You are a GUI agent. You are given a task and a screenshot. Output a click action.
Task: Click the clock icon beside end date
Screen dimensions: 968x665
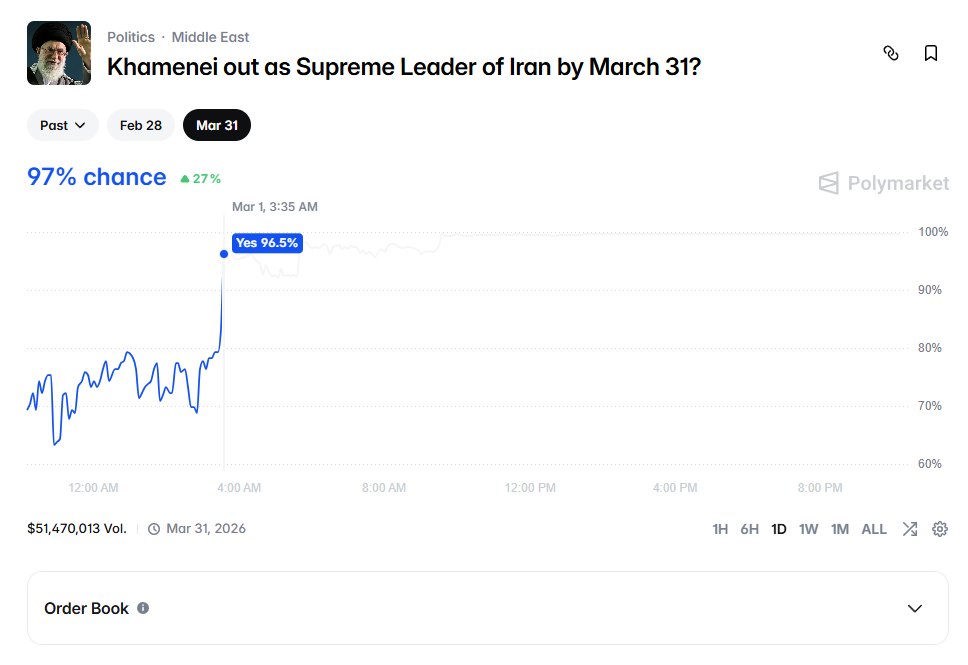click(154, 529)
